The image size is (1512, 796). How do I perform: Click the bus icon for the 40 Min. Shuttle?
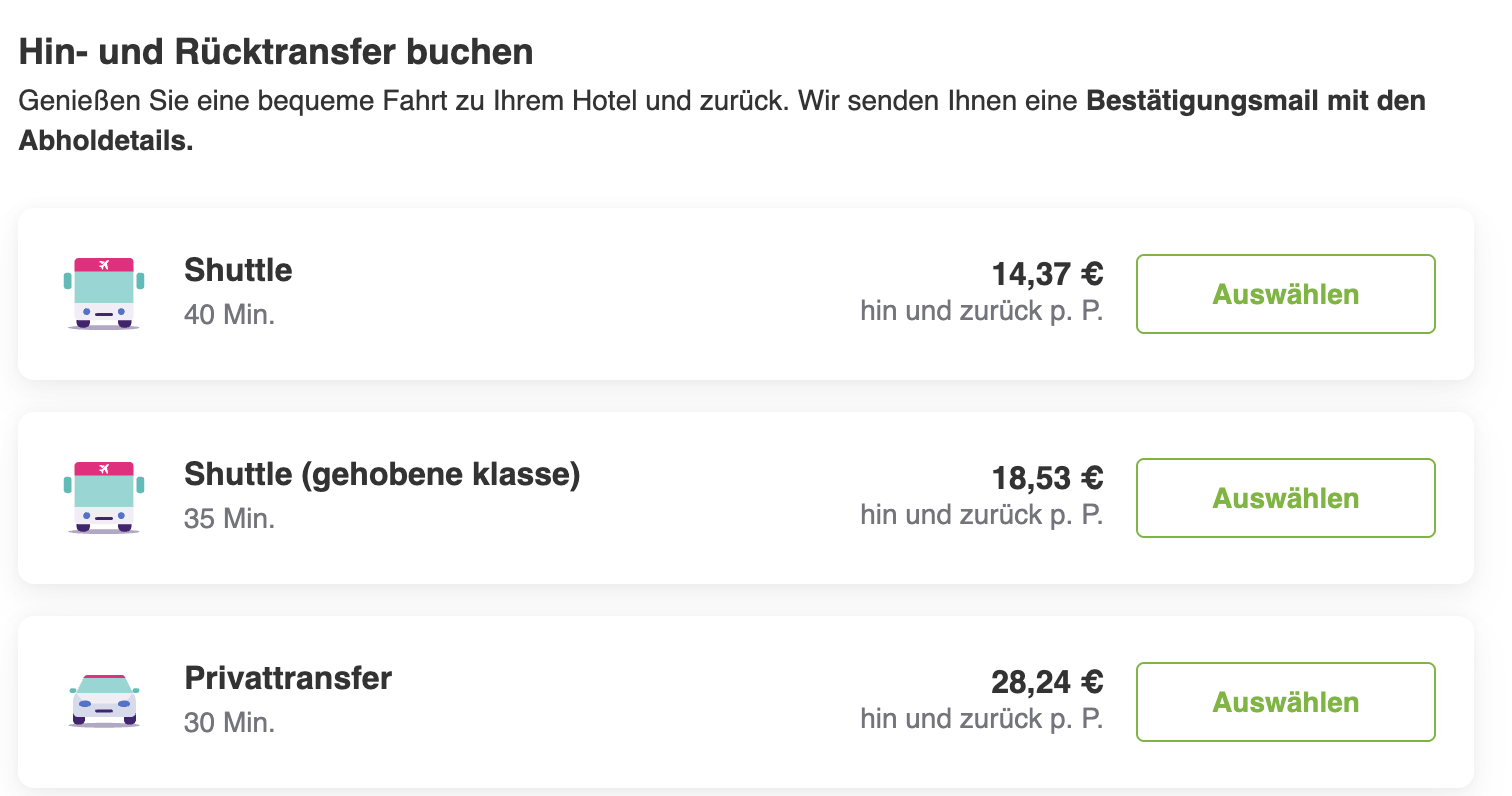[104, 294]
